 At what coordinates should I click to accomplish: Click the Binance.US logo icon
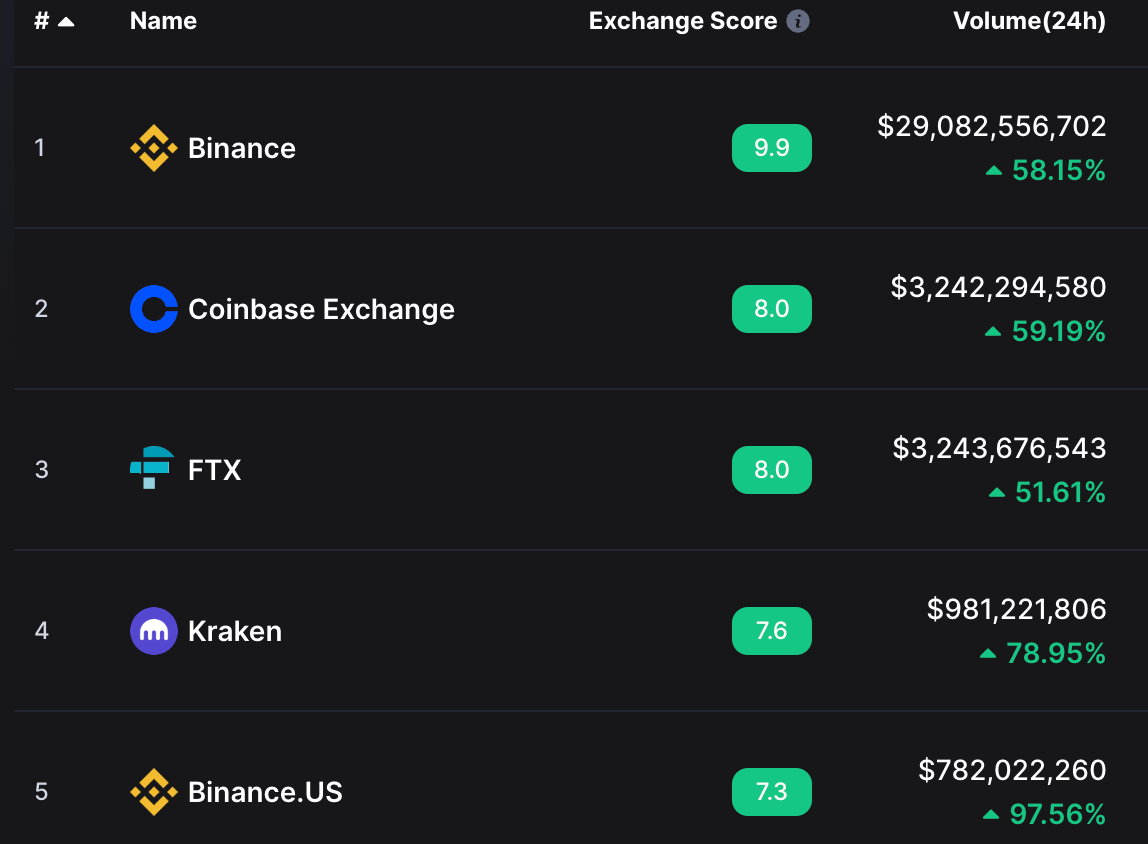tap(154, 792)
